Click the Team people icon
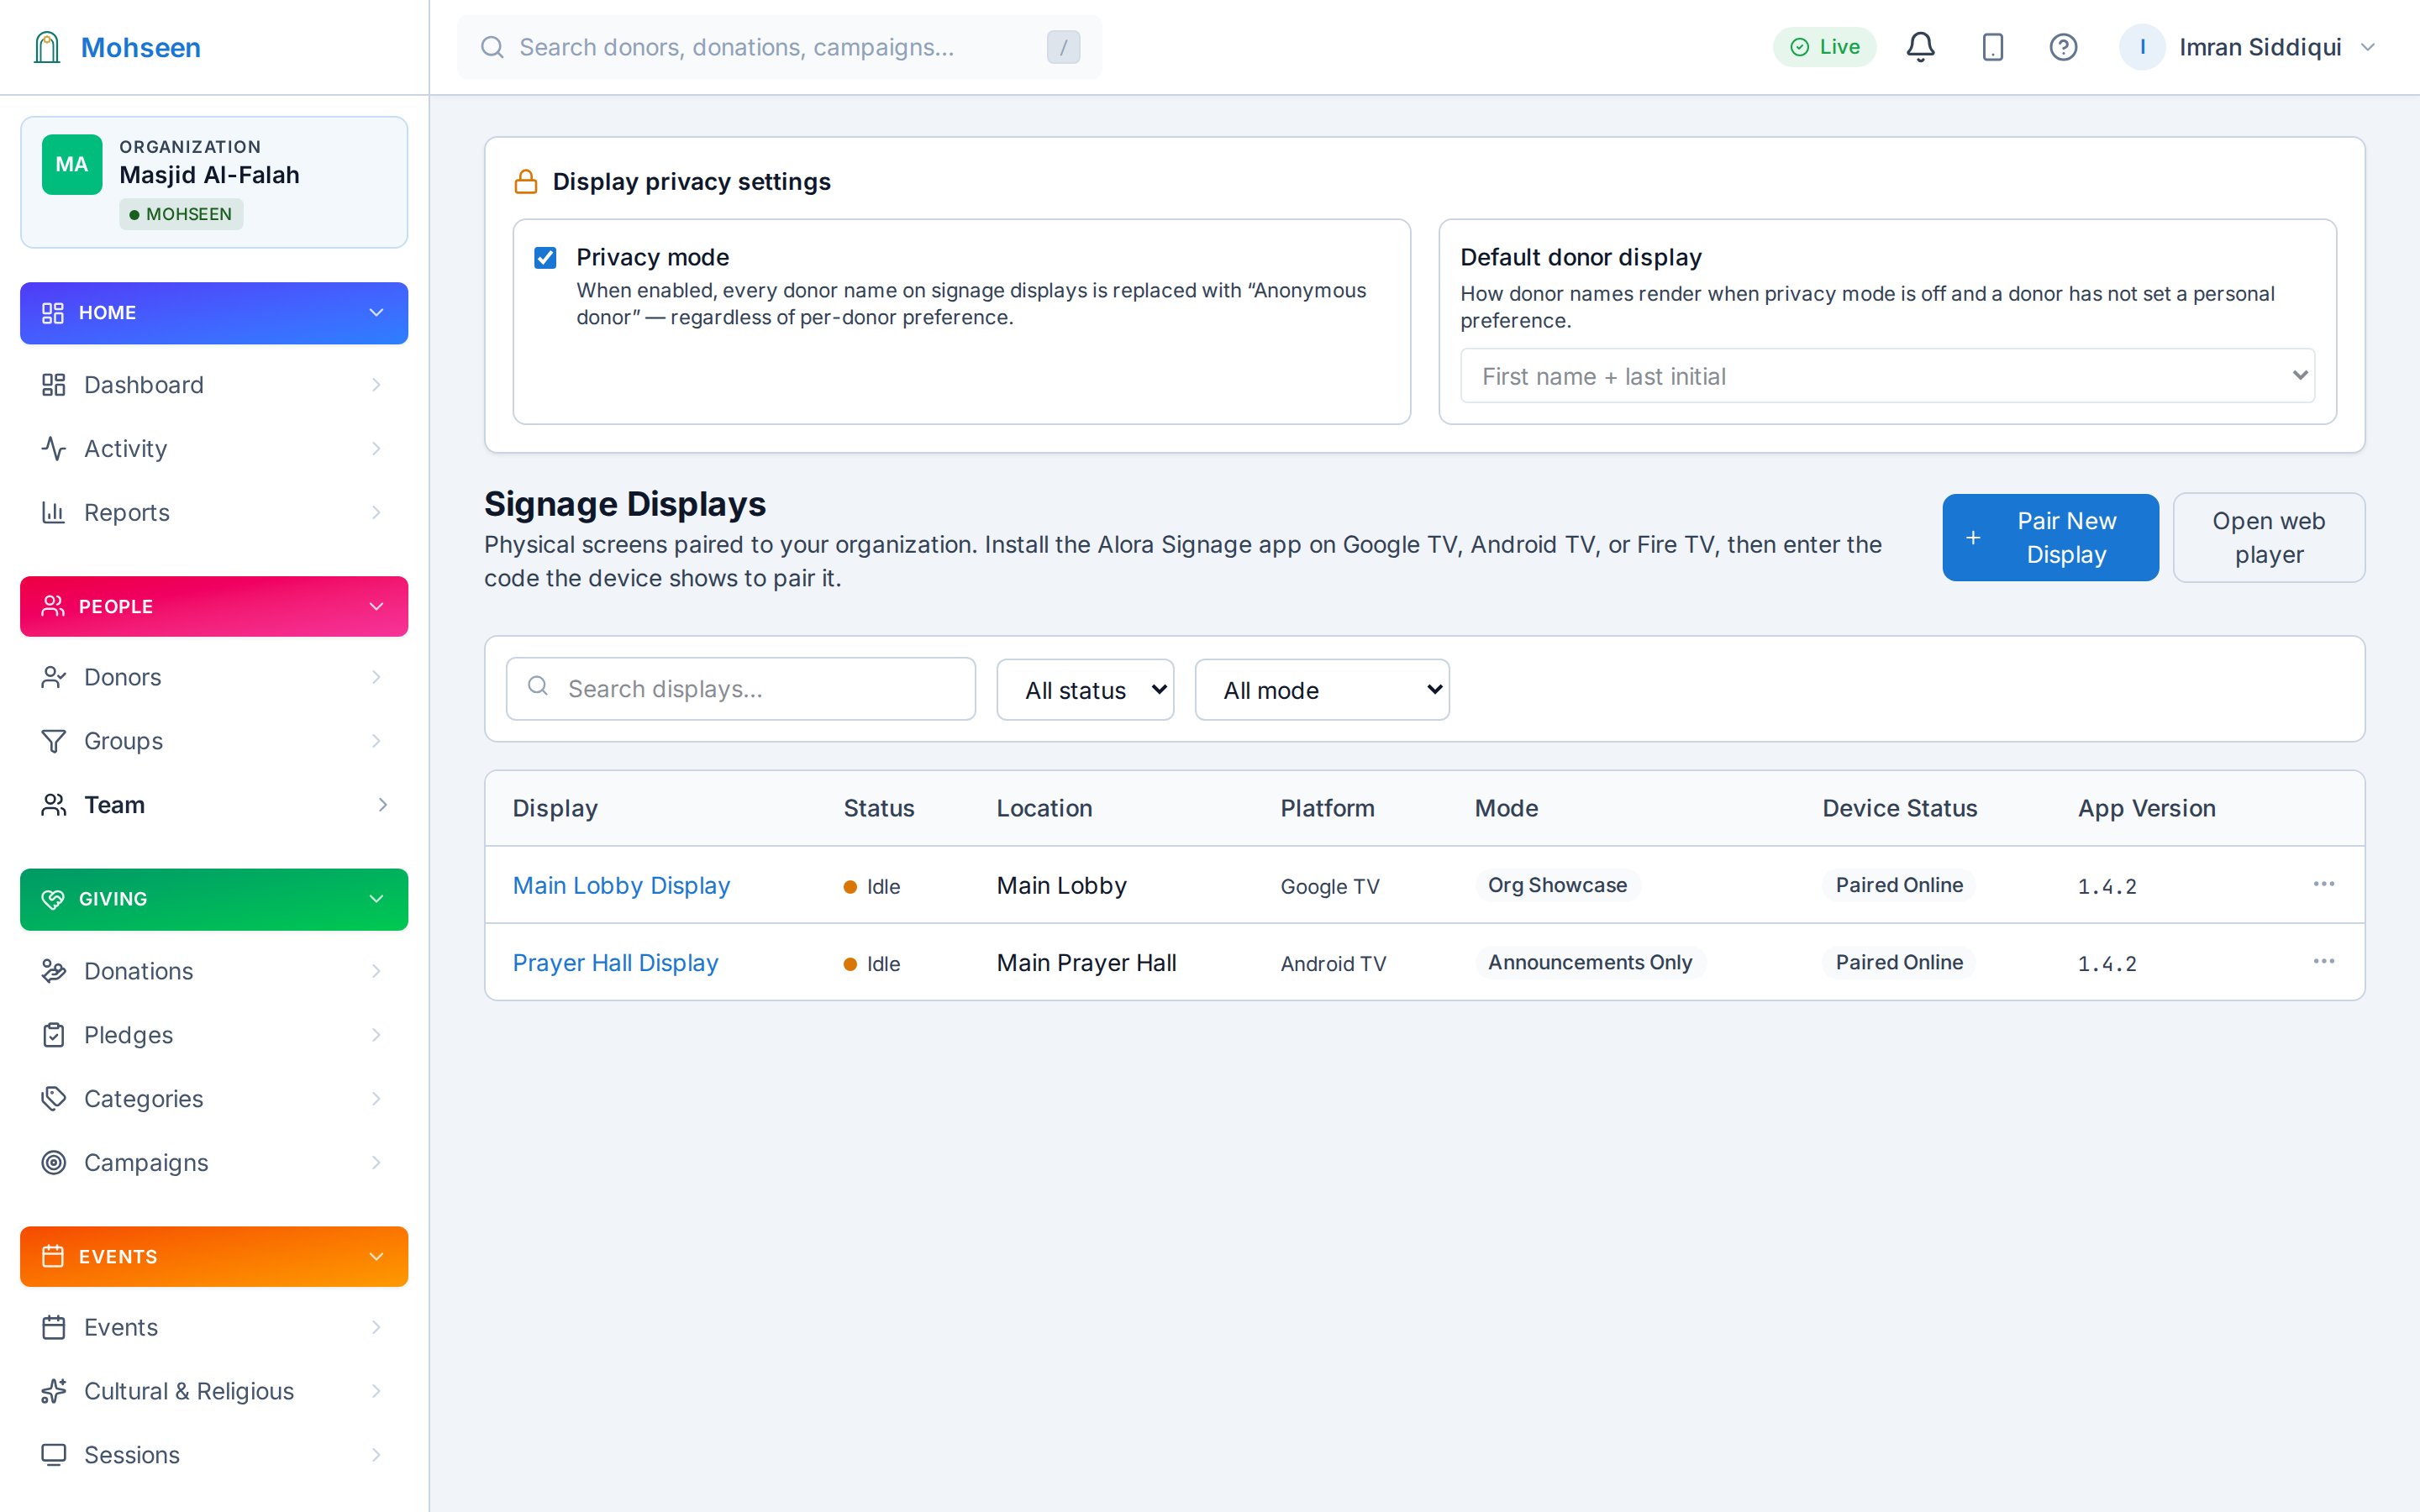Image resolution: width=2420 pixels, height=1512 pixels. click(54, 805)
